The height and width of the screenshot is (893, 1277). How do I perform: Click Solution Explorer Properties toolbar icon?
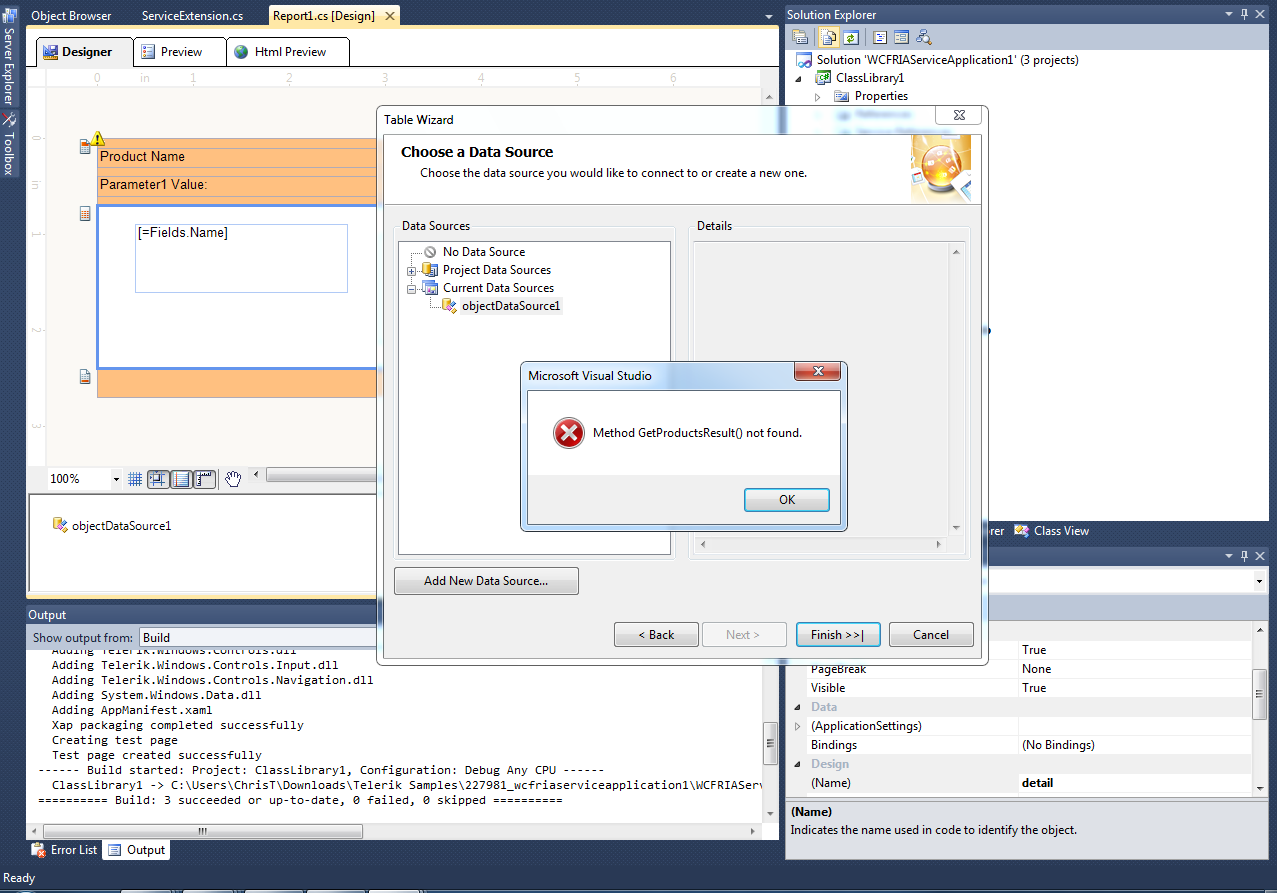tap(800, 37)
